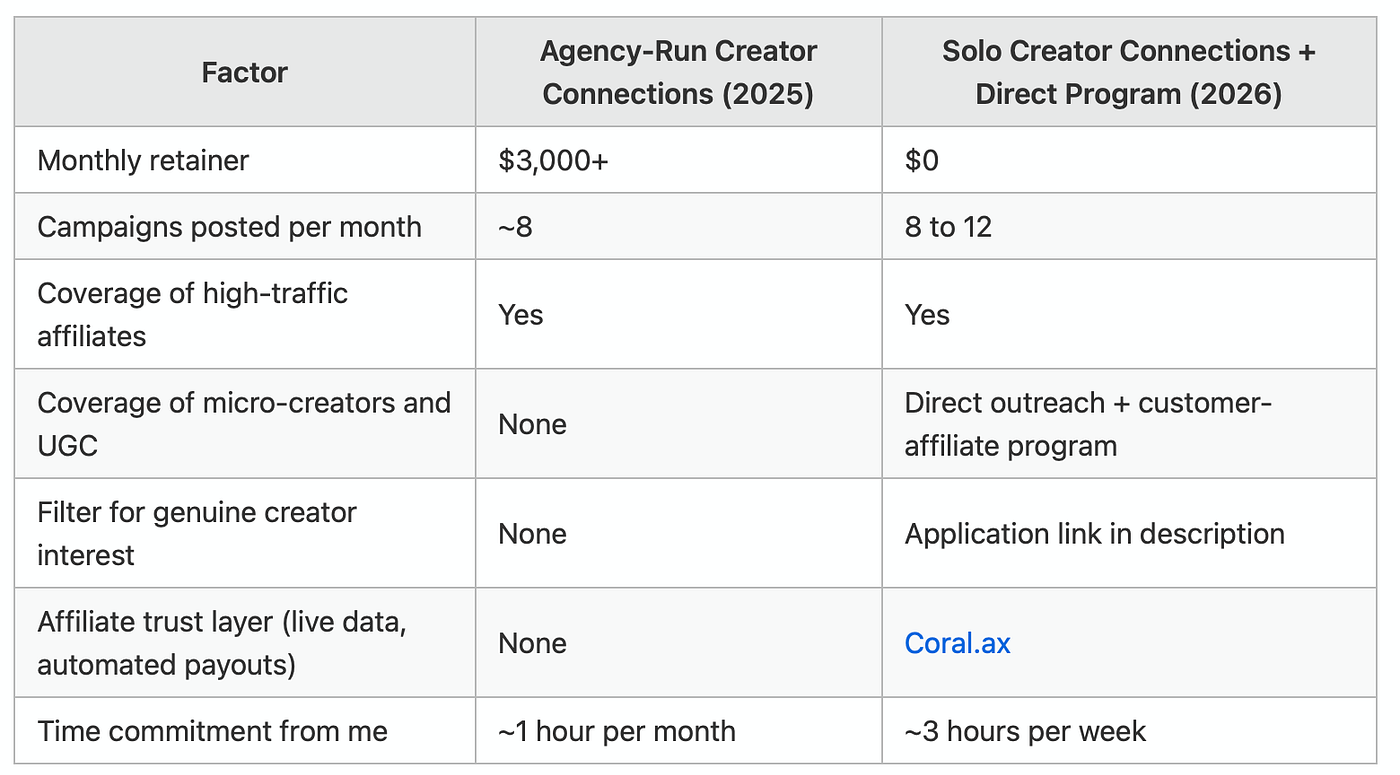
Task: Click the Application link in description cell
Action: pos(1095,534)
